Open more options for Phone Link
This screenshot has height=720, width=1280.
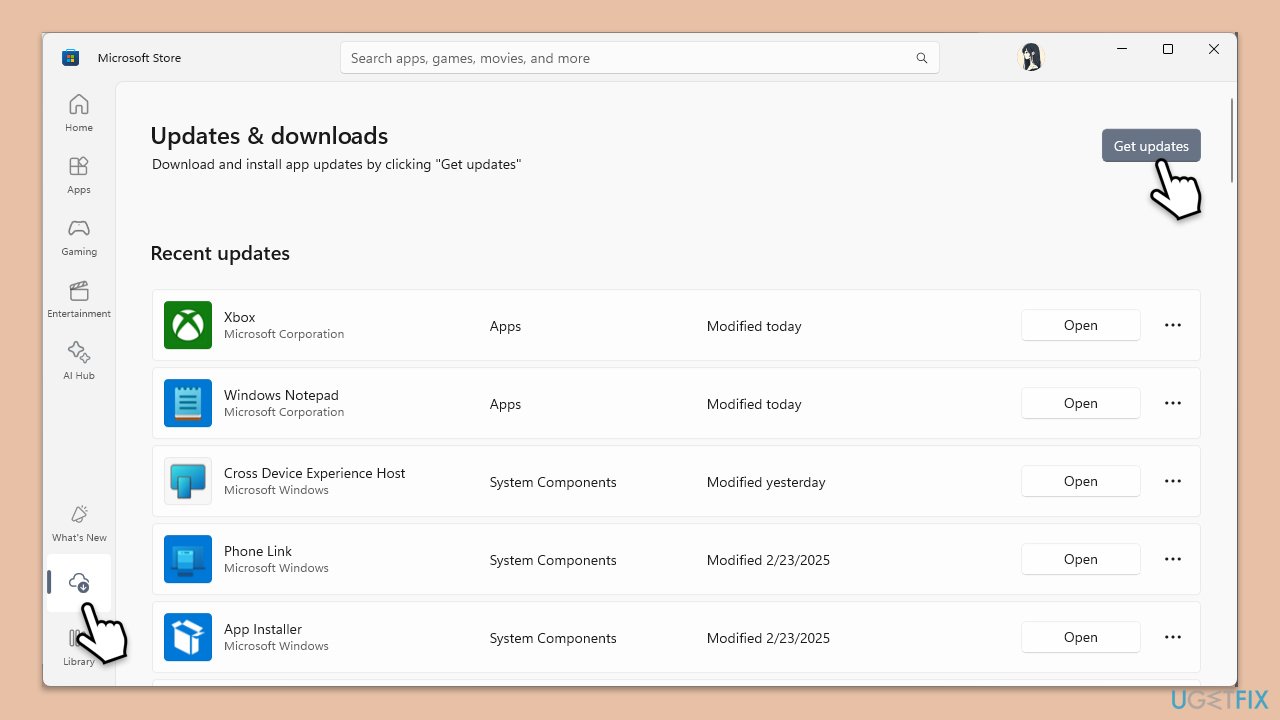pyautogui.click(x=1173, y=559)
